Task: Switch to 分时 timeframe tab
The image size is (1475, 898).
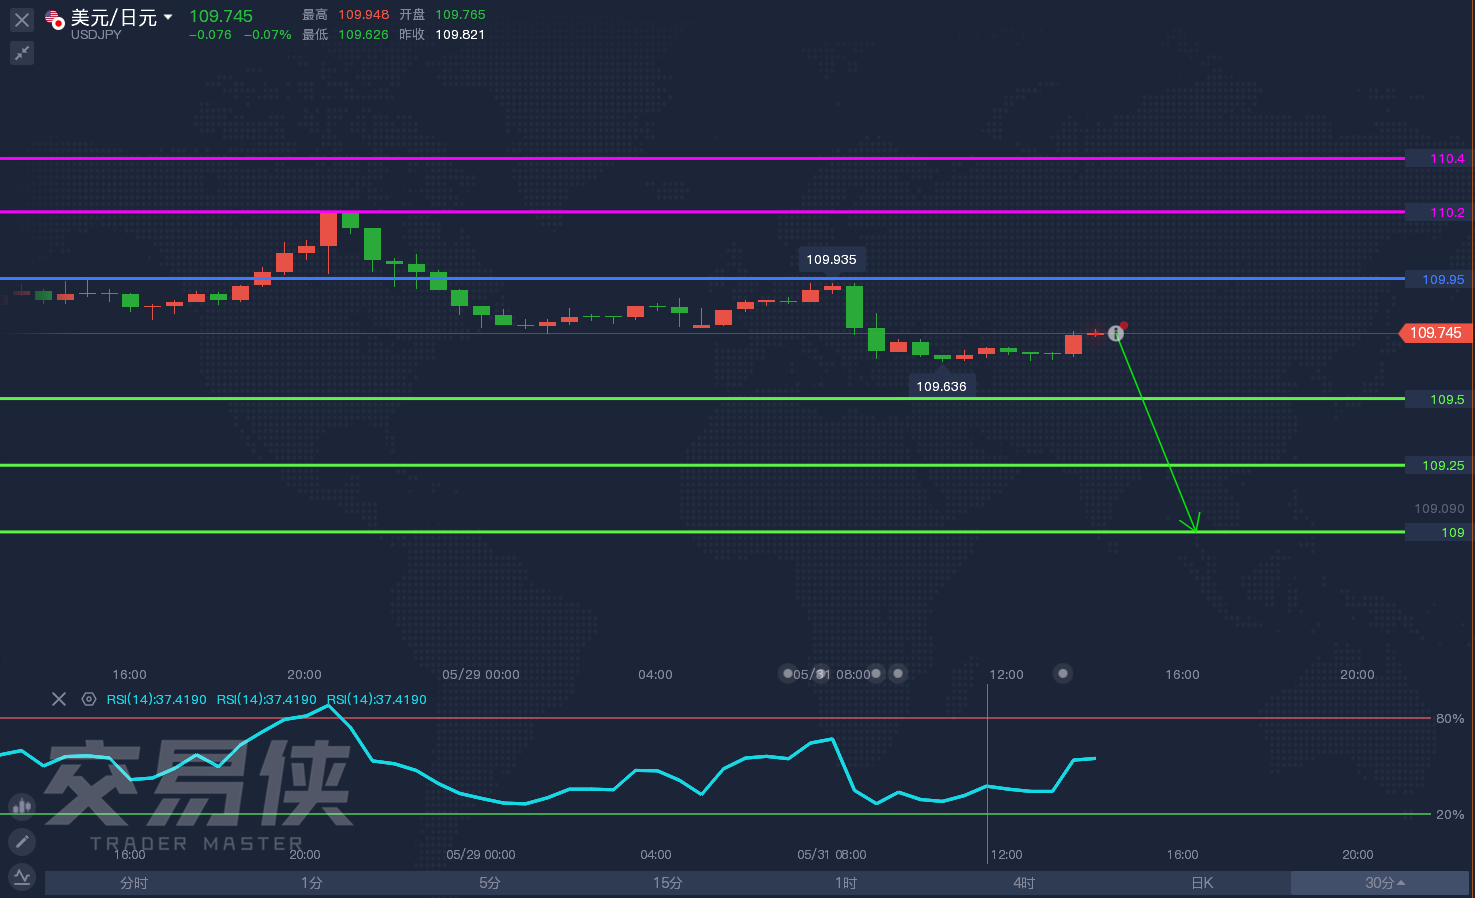Action: point(134,883)
